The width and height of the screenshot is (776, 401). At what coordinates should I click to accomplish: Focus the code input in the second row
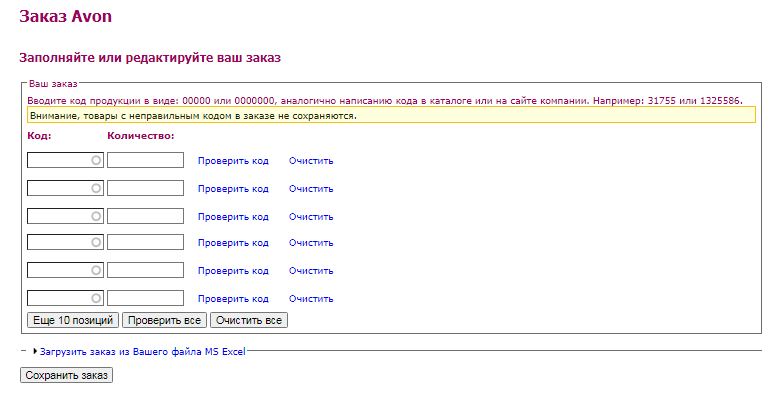(x=65, y=188)
